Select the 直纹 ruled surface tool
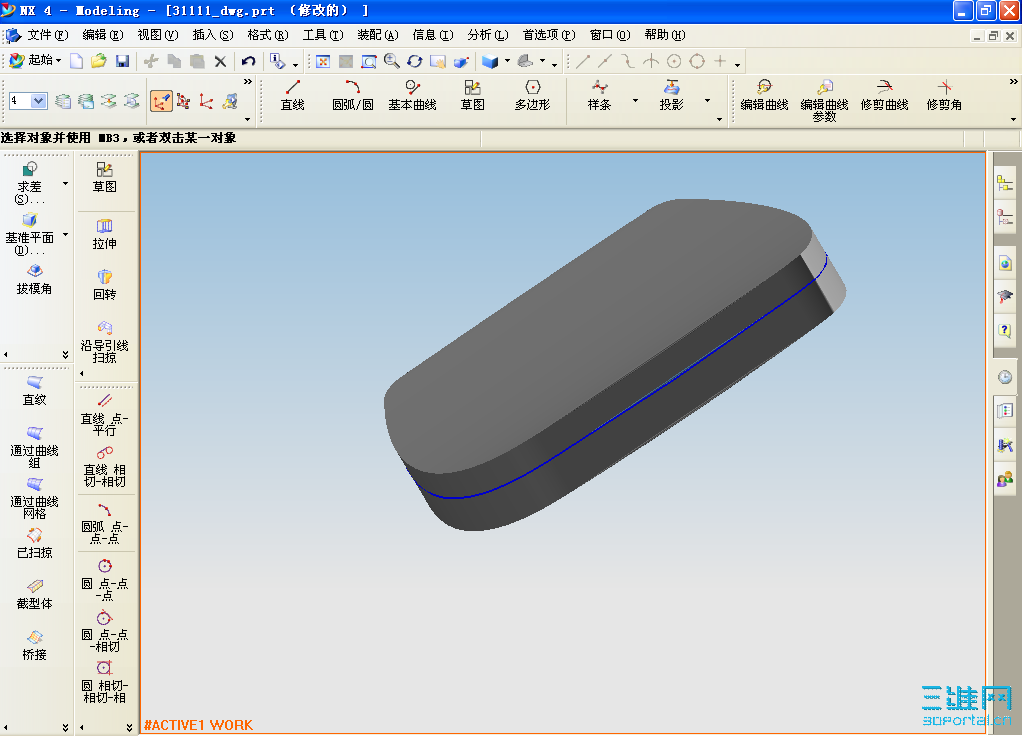1022x736 pixels. coord(35,390)
